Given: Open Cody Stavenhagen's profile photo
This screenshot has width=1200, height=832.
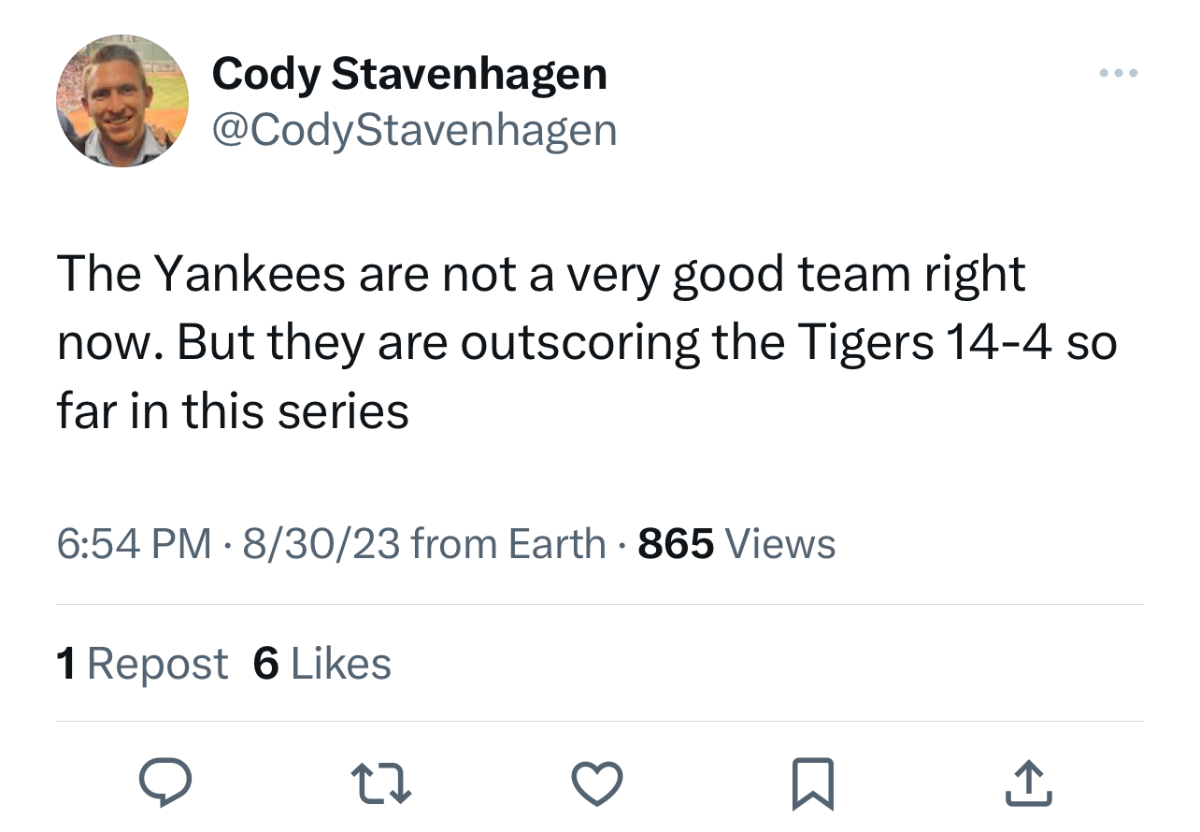Looking at the screenshot, I should pos(122,100).
